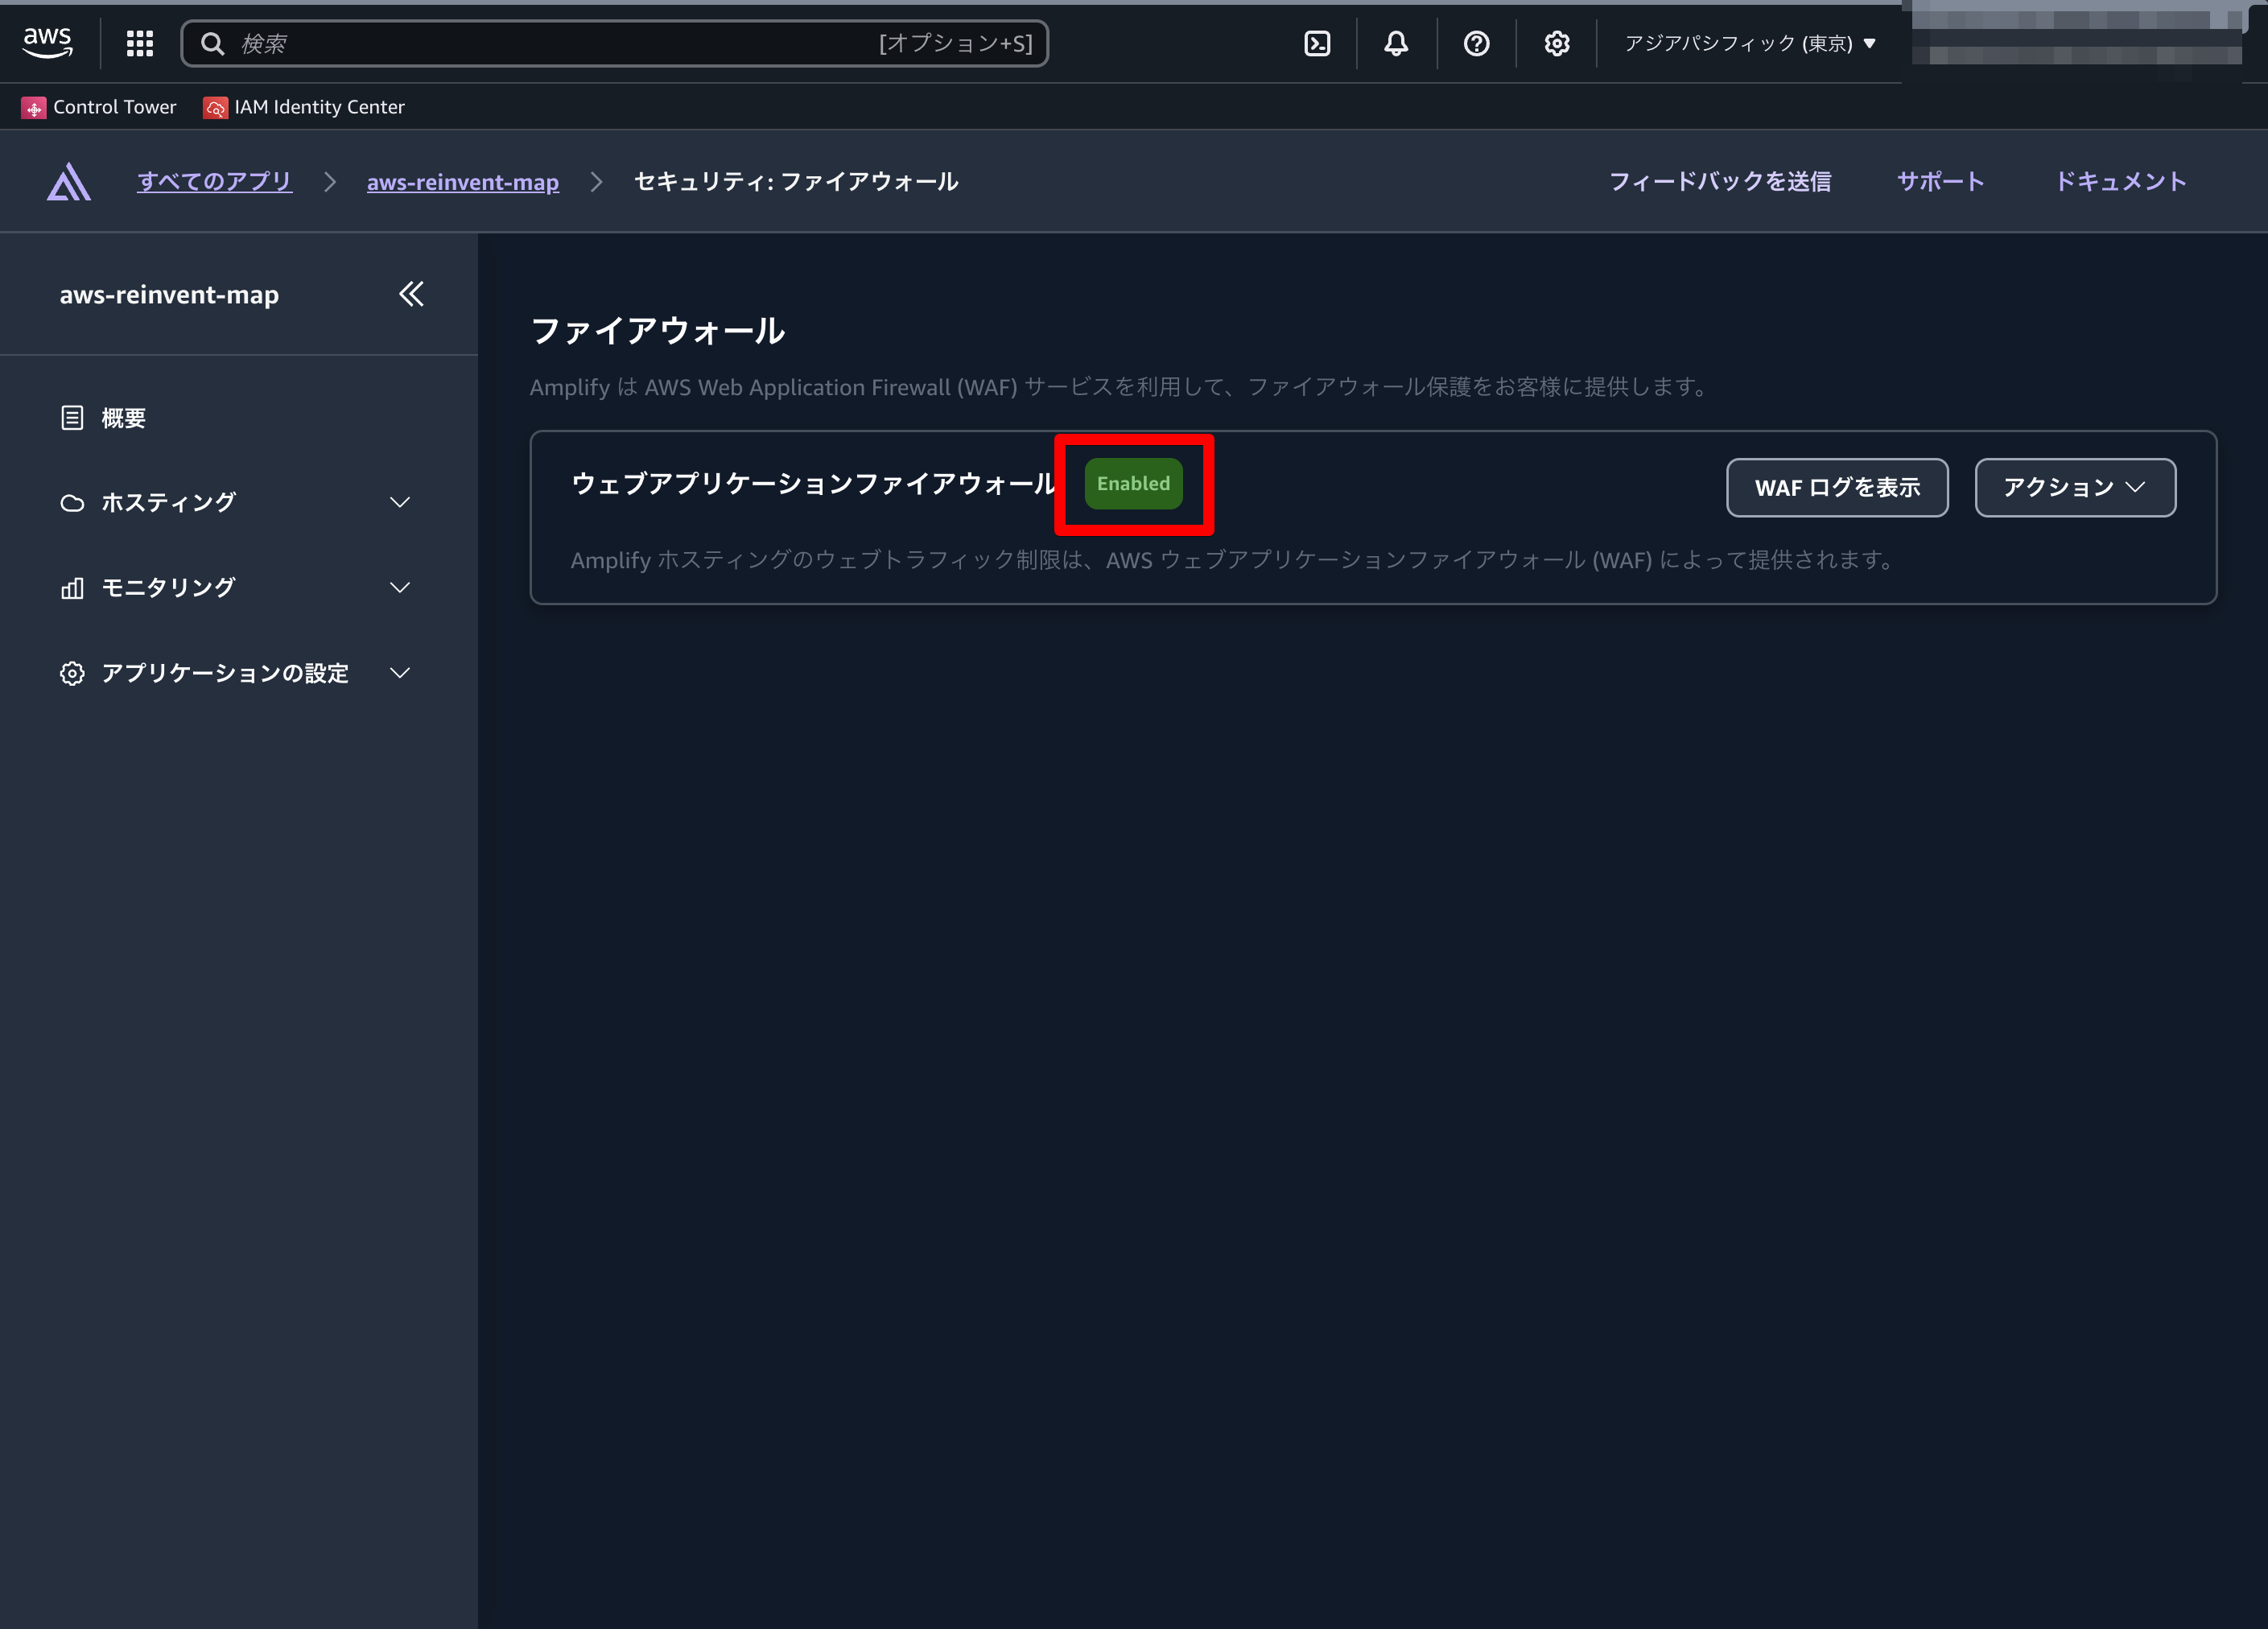This screenshot has width=2268, height=1629.
Task: Click the Amplify logo icon
Action: point(68,182)
